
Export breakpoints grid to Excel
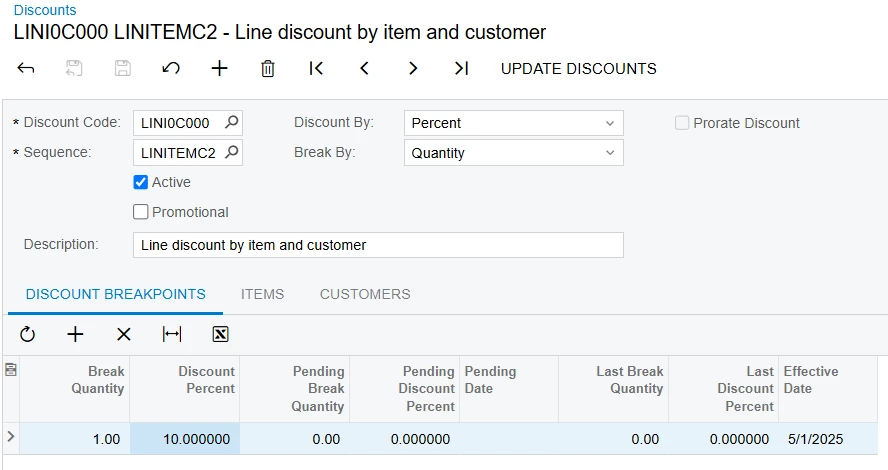(221, 335)
